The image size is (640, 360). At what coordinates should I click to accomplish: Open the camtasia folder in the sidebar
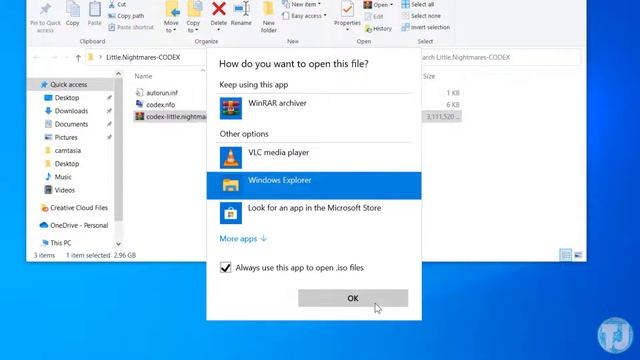click(68, 151)
